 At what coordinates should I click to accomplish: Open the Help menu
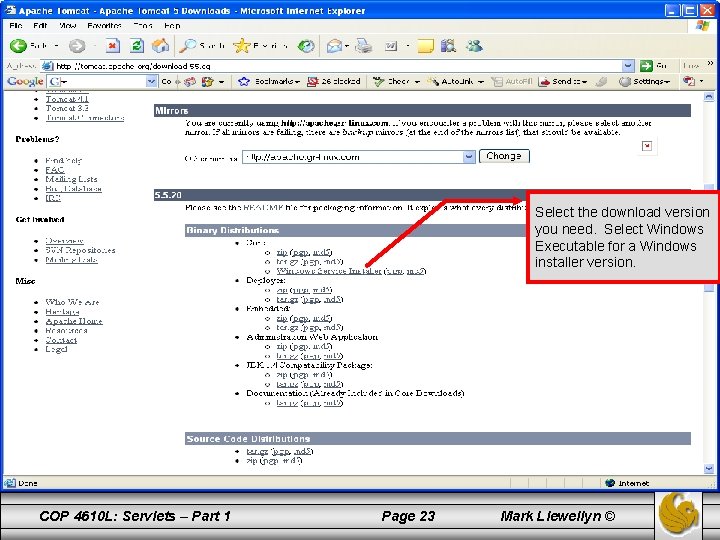172,26
